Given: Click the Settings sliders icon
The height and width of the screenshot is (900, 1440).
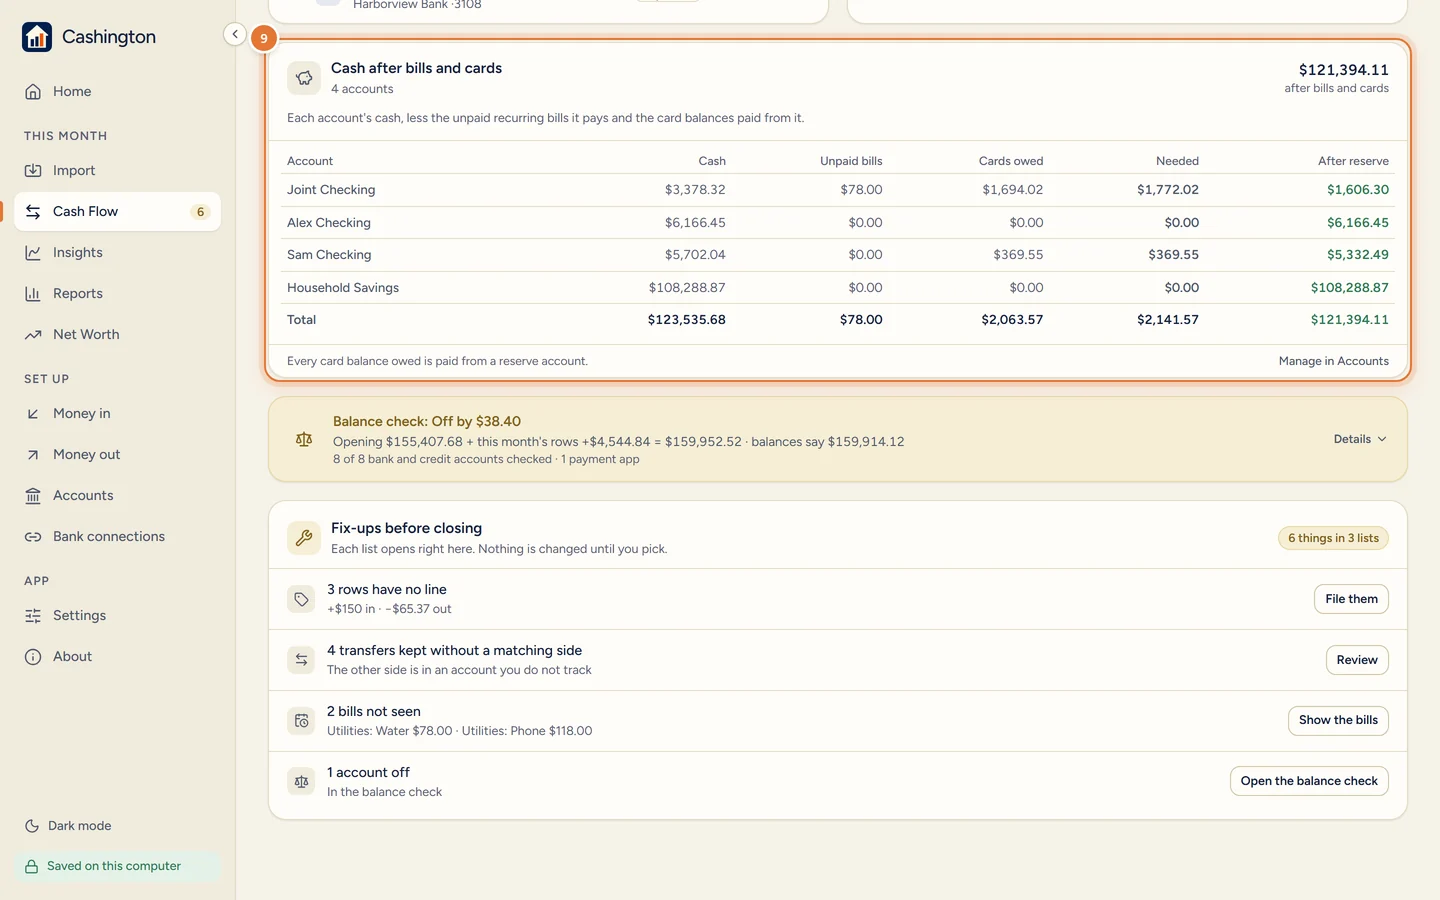Looking at the screenshot, I should (33, 615).
